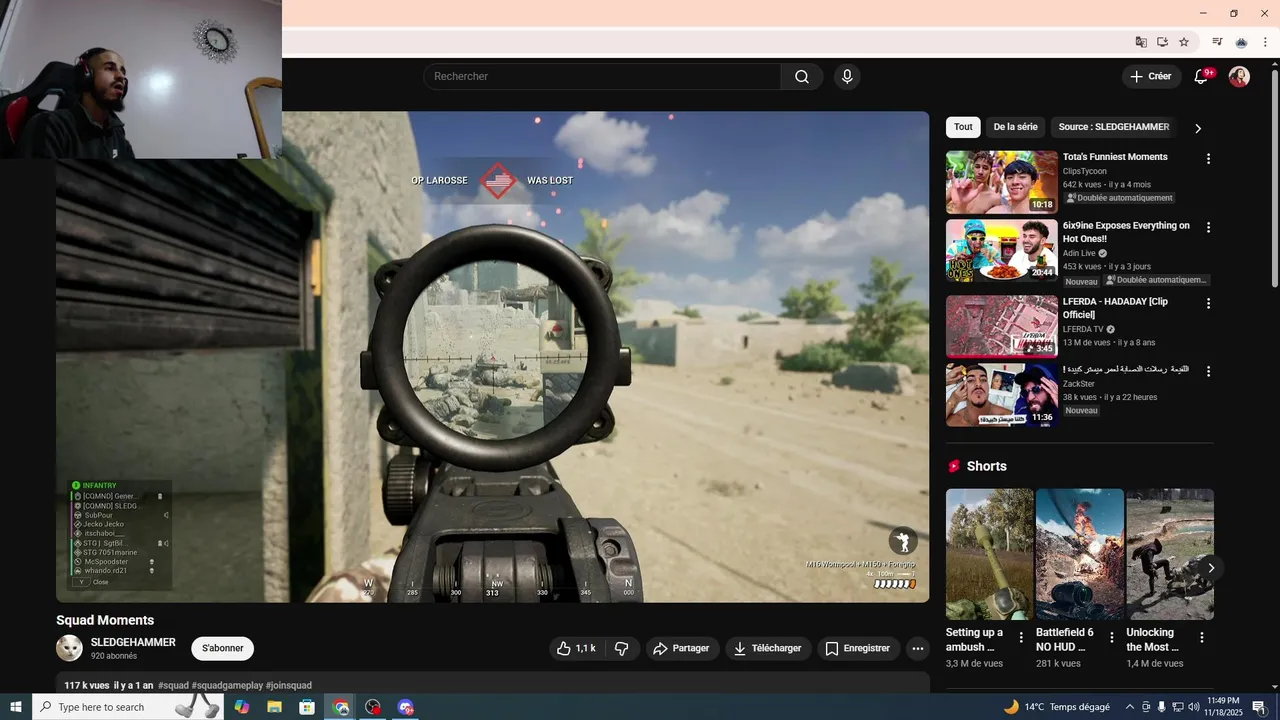This screenshot has width=1280, height=720.
Task: Open 6ix9ine Exposes Everything title
Action: (x=1126, y=232)
